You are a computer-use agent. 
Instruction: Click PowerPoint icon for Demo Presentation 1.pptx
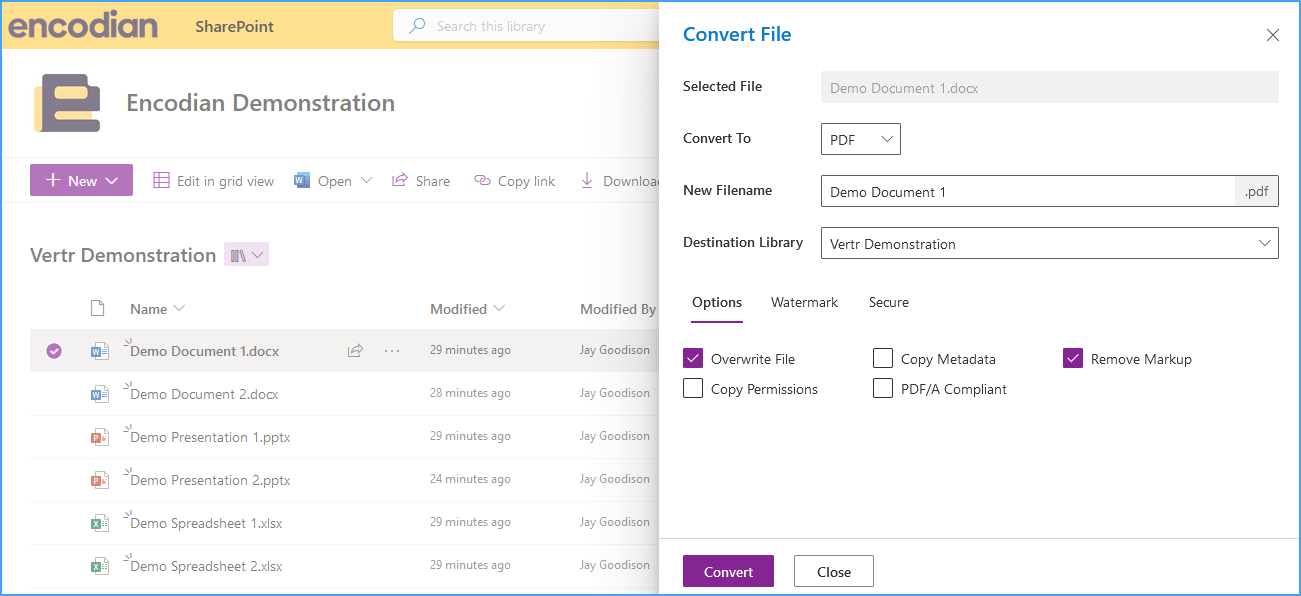[99, 437]
